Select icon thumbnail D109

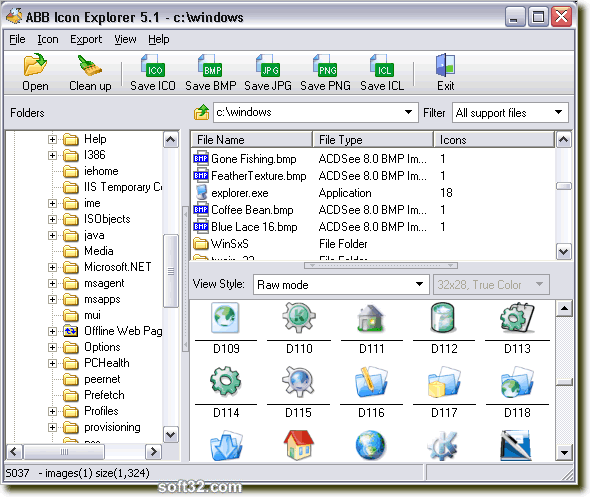(225, 317)
